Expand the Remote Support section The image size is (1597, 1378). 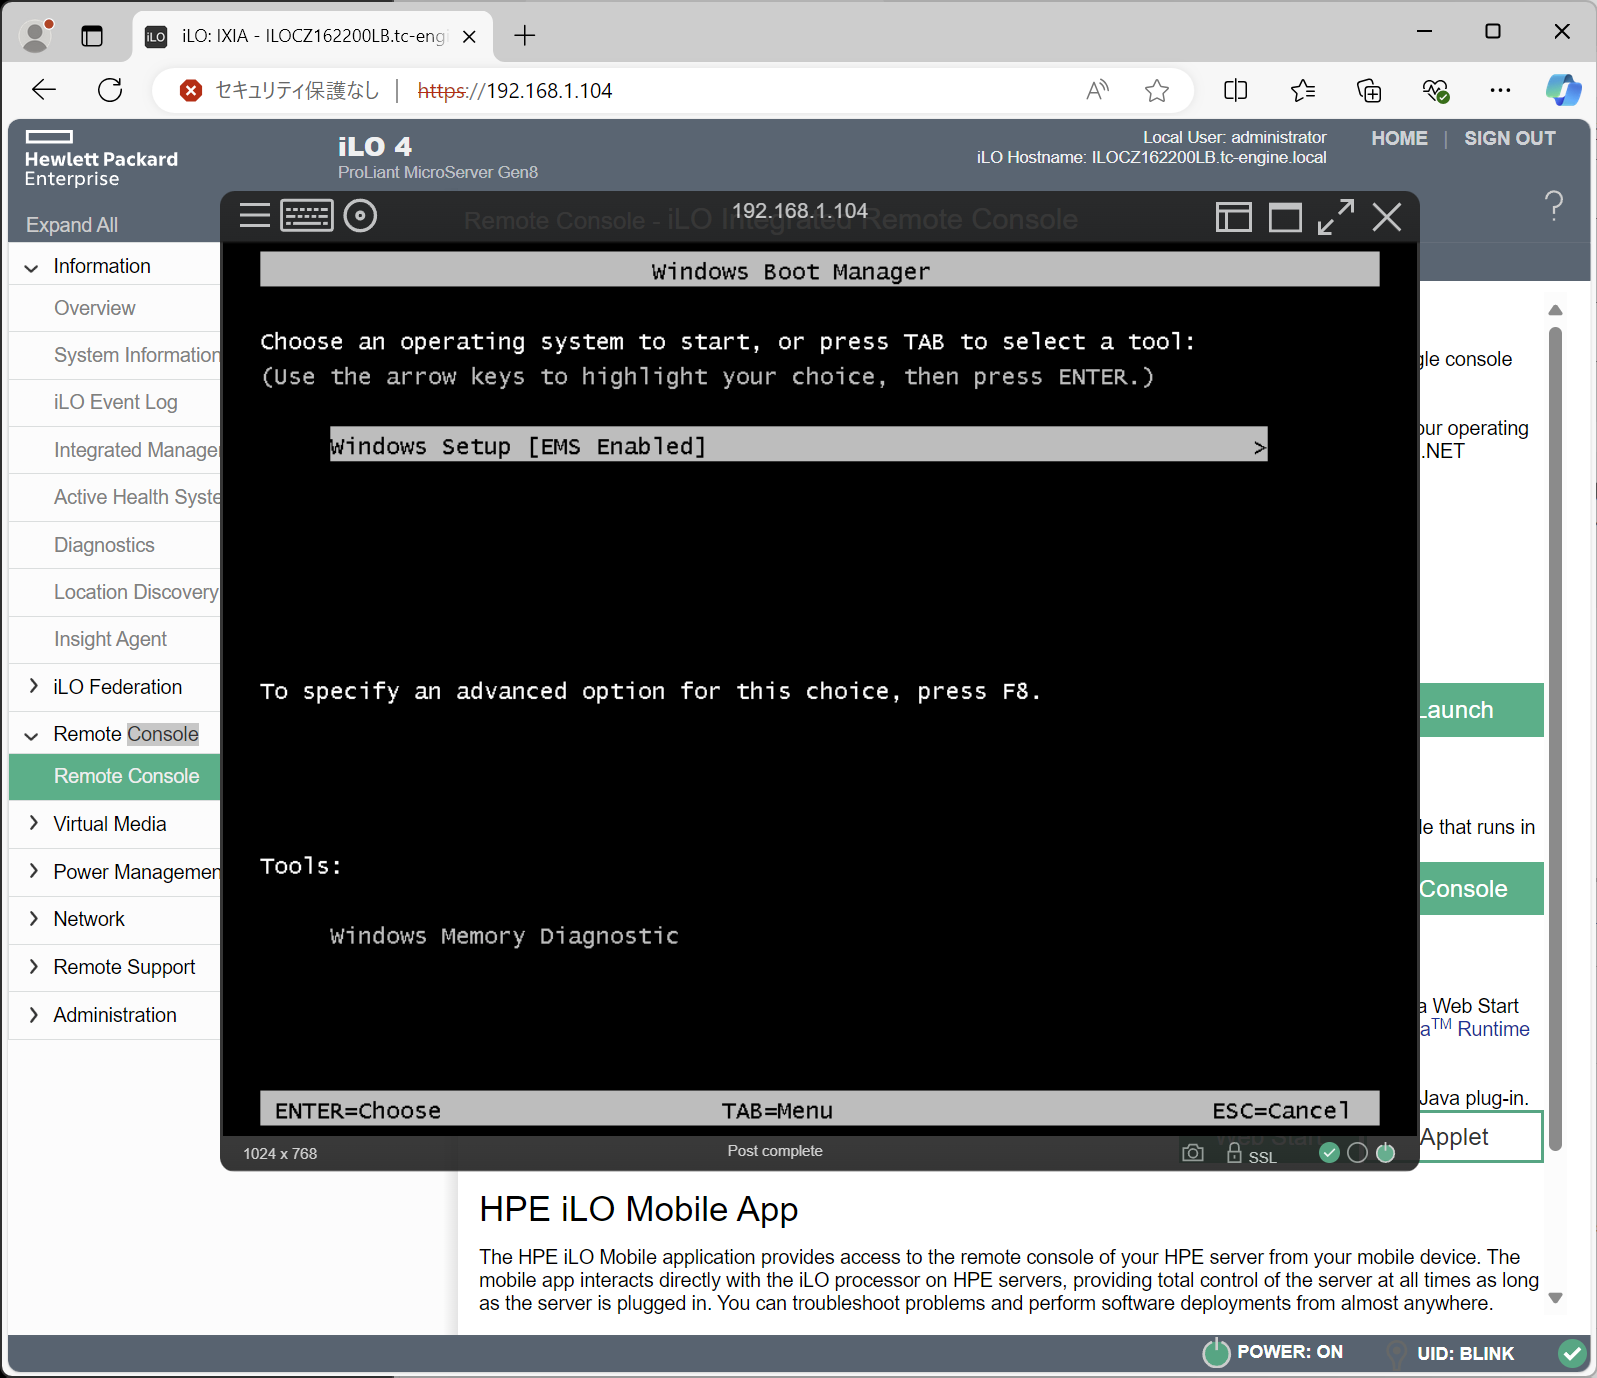(32, 967)
